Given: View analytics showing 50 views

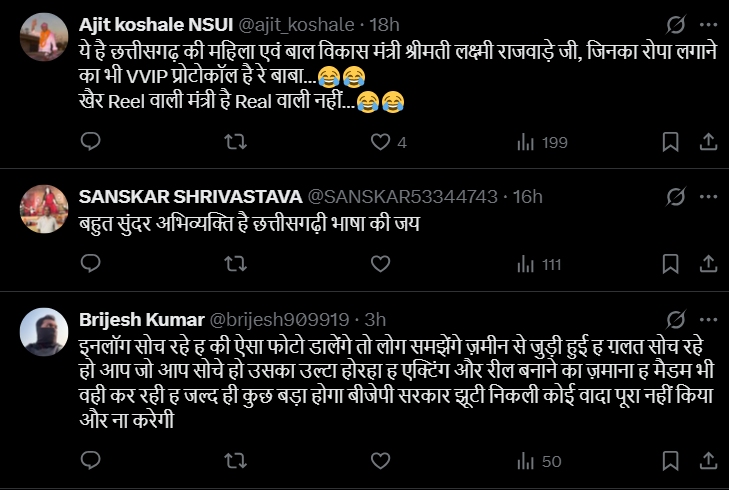Looking at the screenshot, I should [538, 461].
